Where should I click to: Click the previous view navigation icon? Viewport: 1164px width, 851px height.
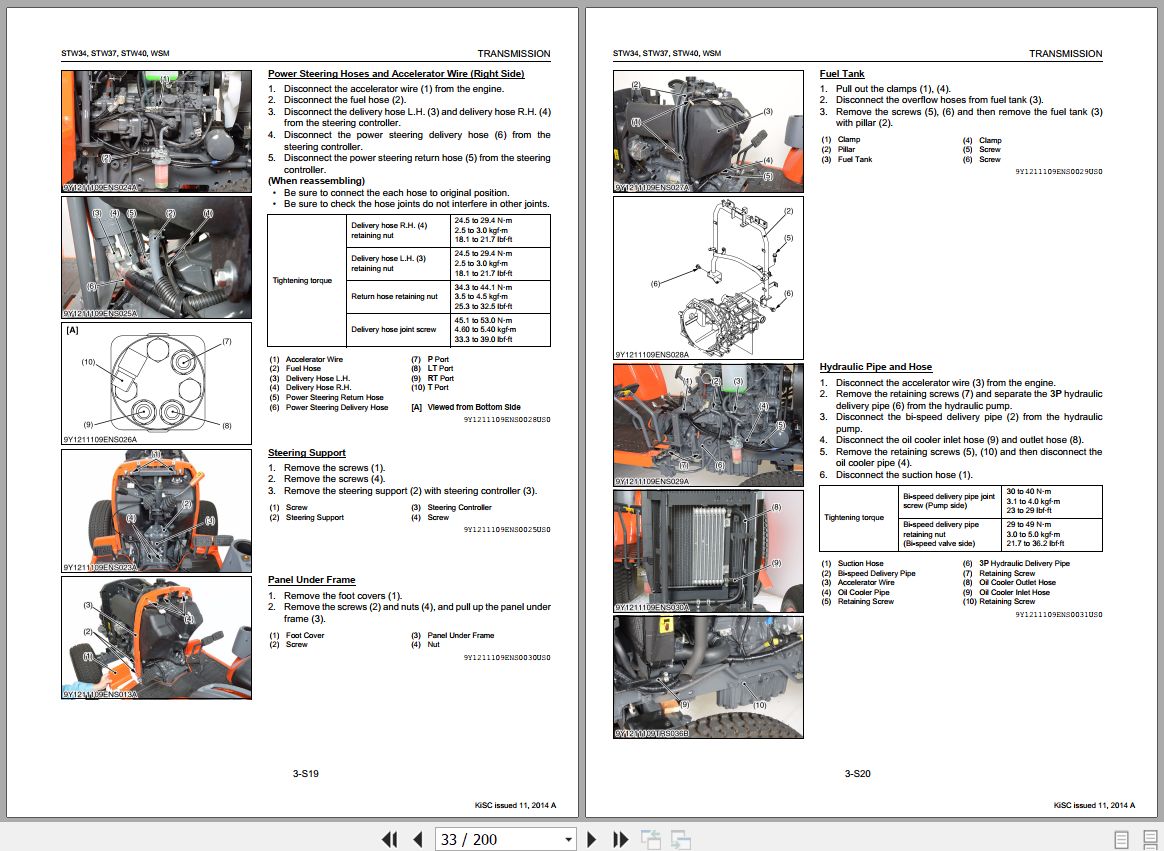[x=651, y=839]
